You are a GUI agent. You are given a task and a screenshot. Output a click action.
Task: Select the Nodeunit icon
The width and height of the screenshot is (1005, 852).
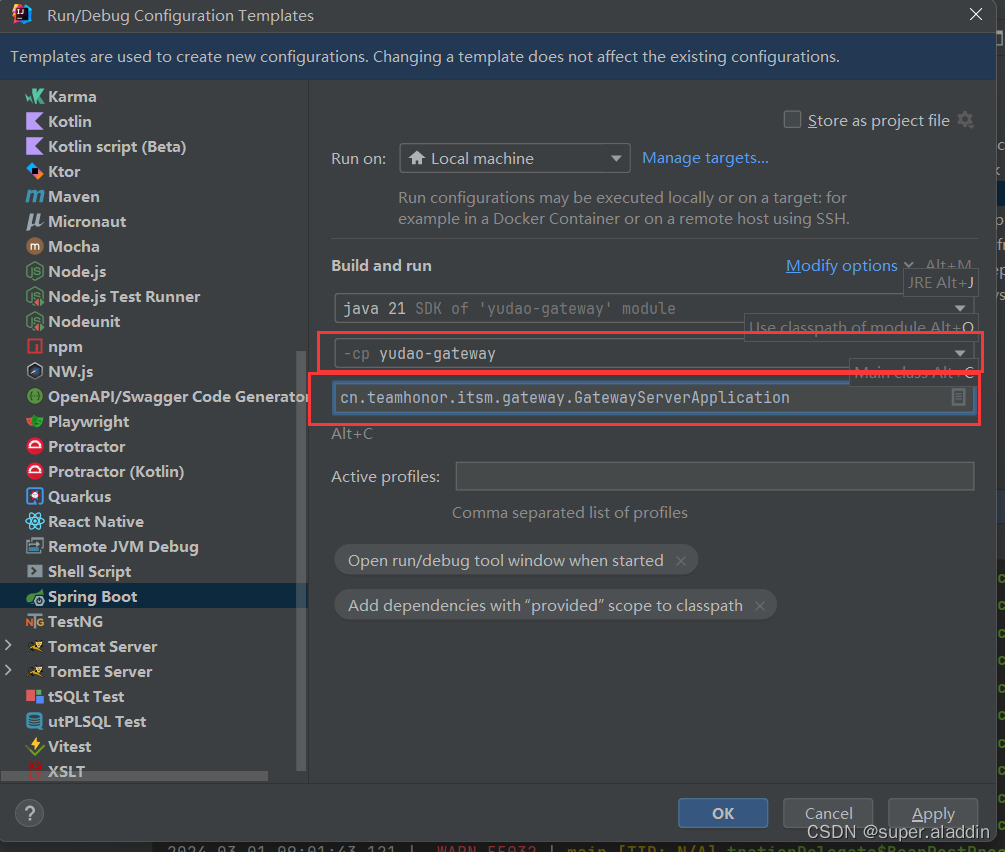[x=35, y=321]
